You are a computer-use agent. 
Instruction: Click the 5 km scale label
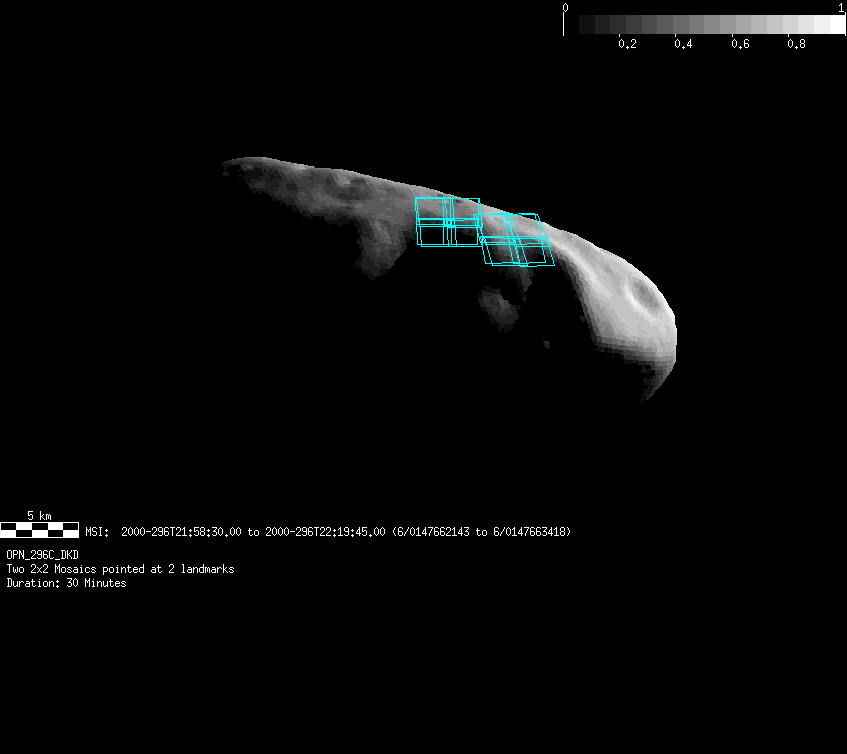(39, 515)
